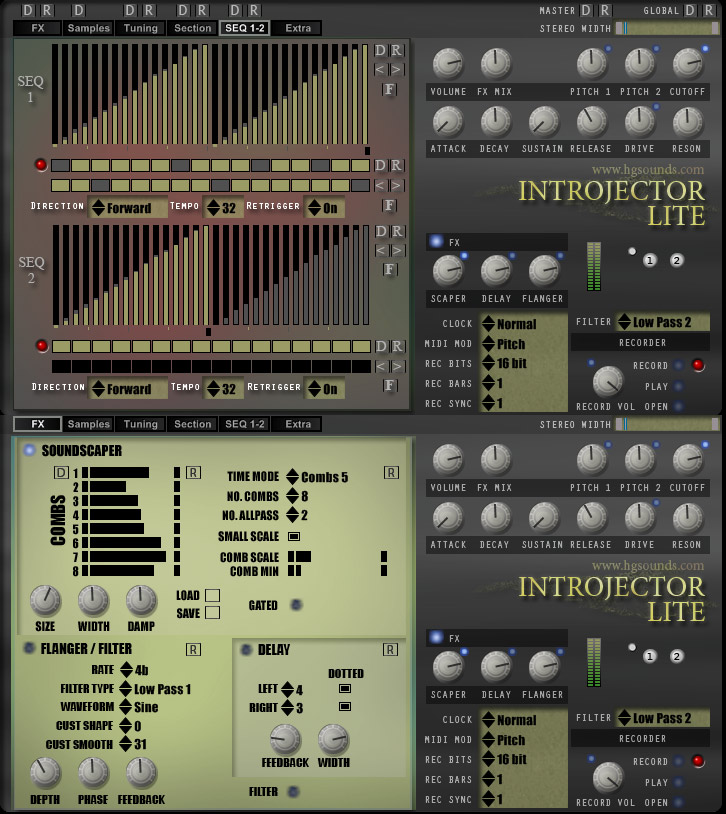Change Filter Type Low Pass 1 selector
This screenshot has height=814, width=726.
pyautogui.click(x=155, y=689)
